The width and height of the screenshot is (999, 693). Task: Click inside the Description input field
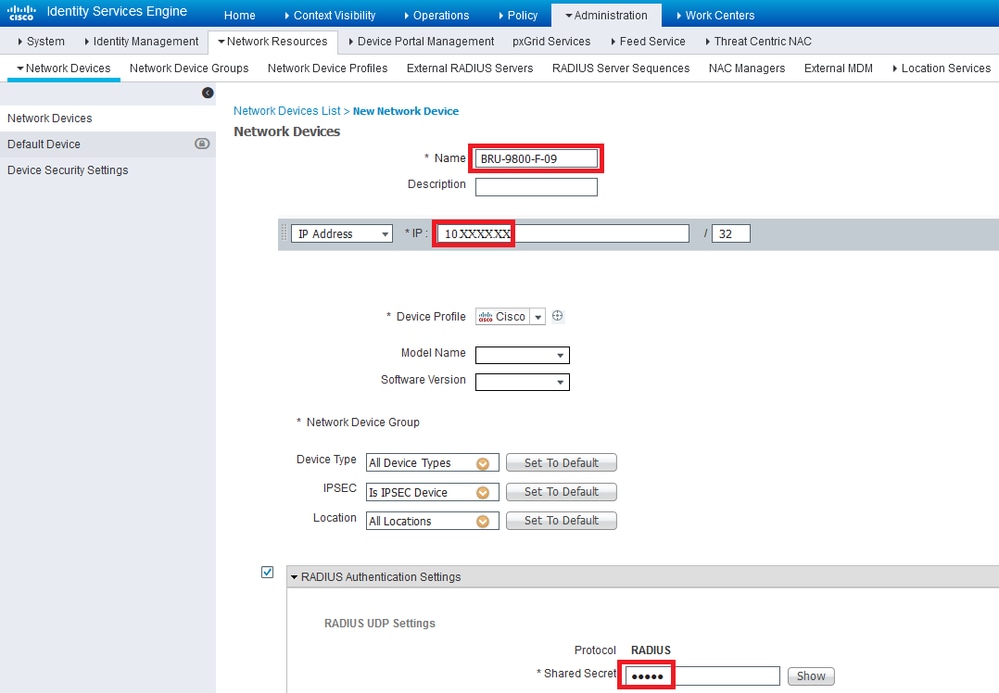536,185
